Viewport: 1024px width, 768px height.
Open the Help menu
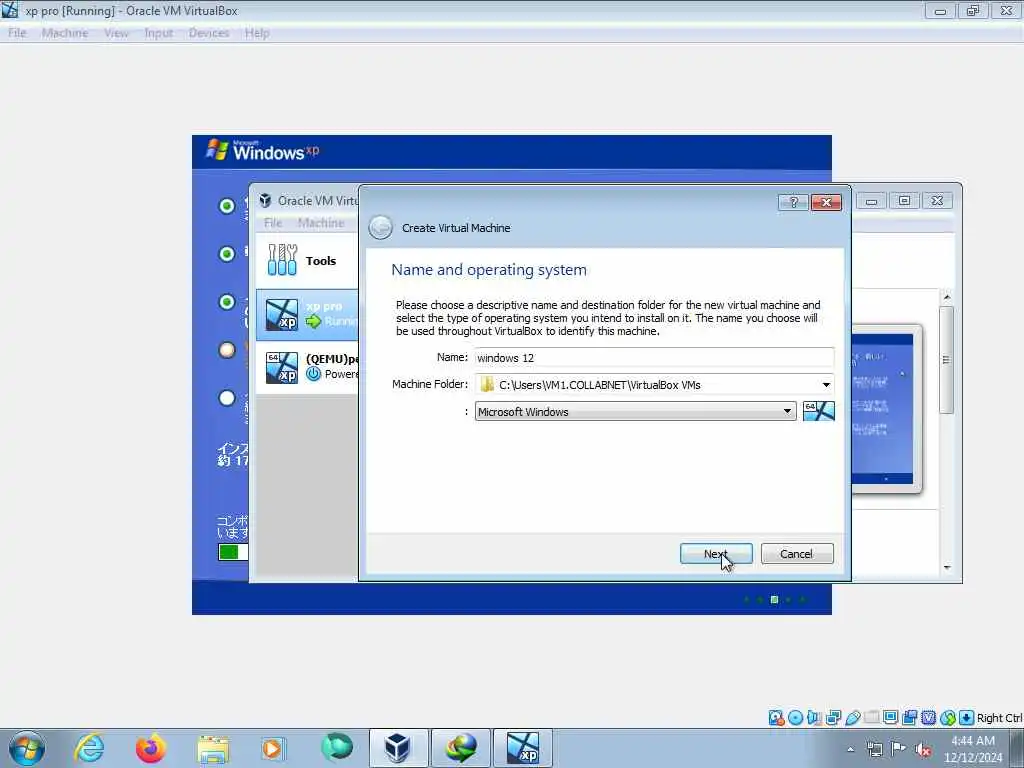click(x=257, y=33)
